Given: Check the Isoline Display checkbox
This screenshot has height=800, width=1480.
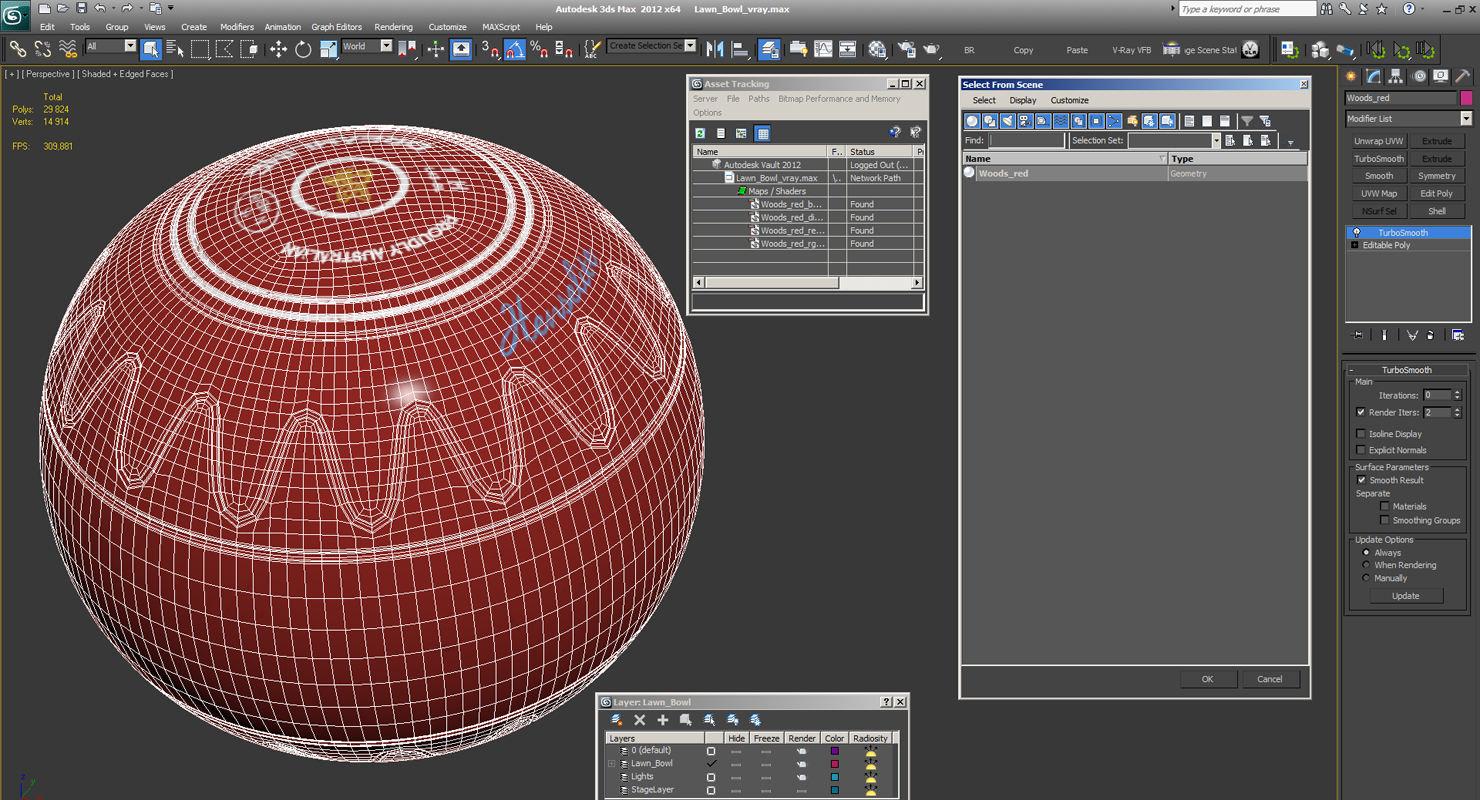Looking at the screenshot, I should pyautogui.click(x=1360, y=434).
